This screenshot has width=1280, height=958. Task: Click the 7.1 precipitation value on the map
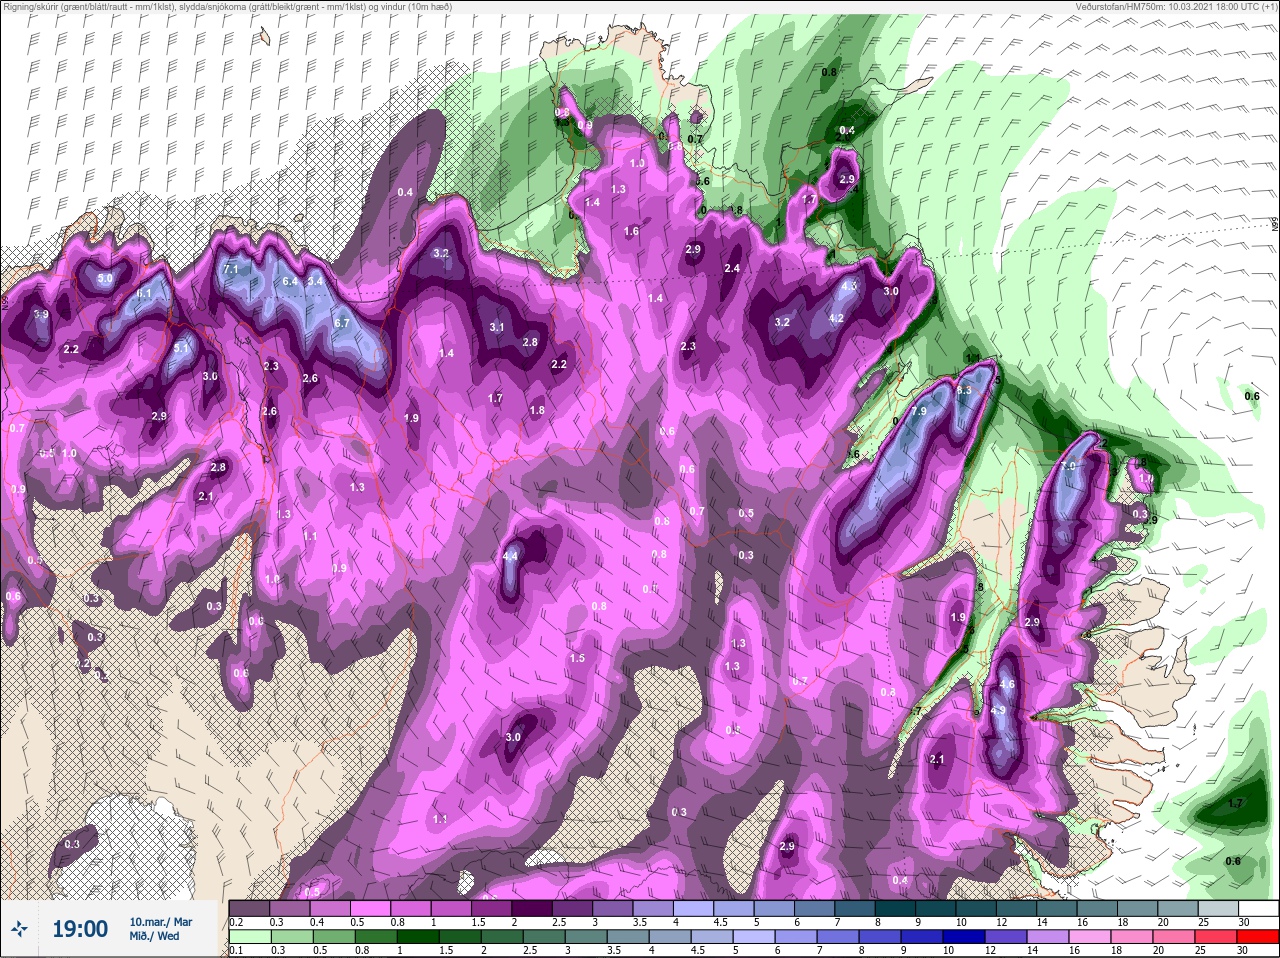(x=231, y=270)
